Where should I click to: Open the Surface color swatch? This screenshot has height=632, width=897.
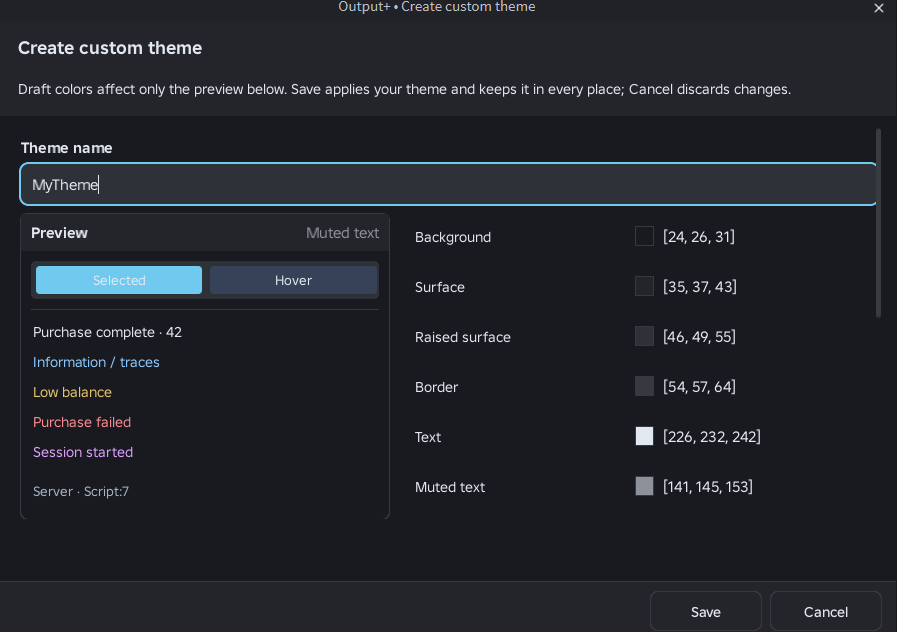[644, 286]
